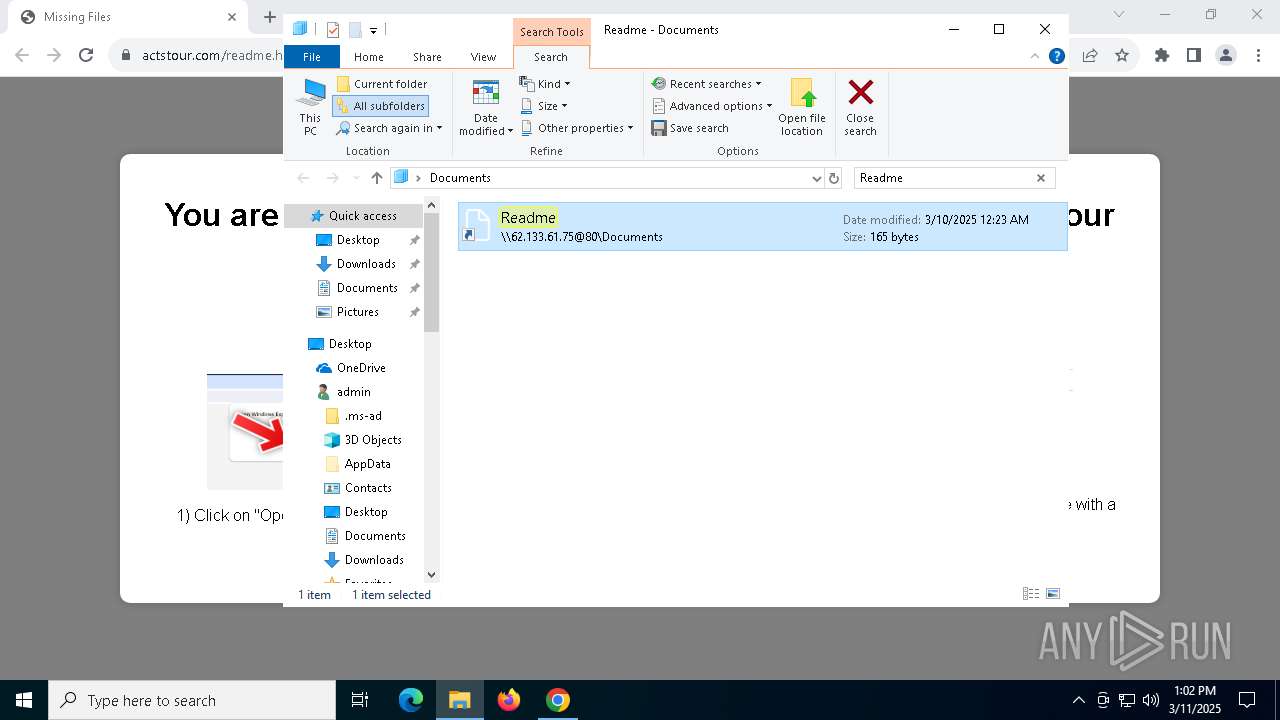
Task: Open Firefox from taskbar
Action: 509,700
